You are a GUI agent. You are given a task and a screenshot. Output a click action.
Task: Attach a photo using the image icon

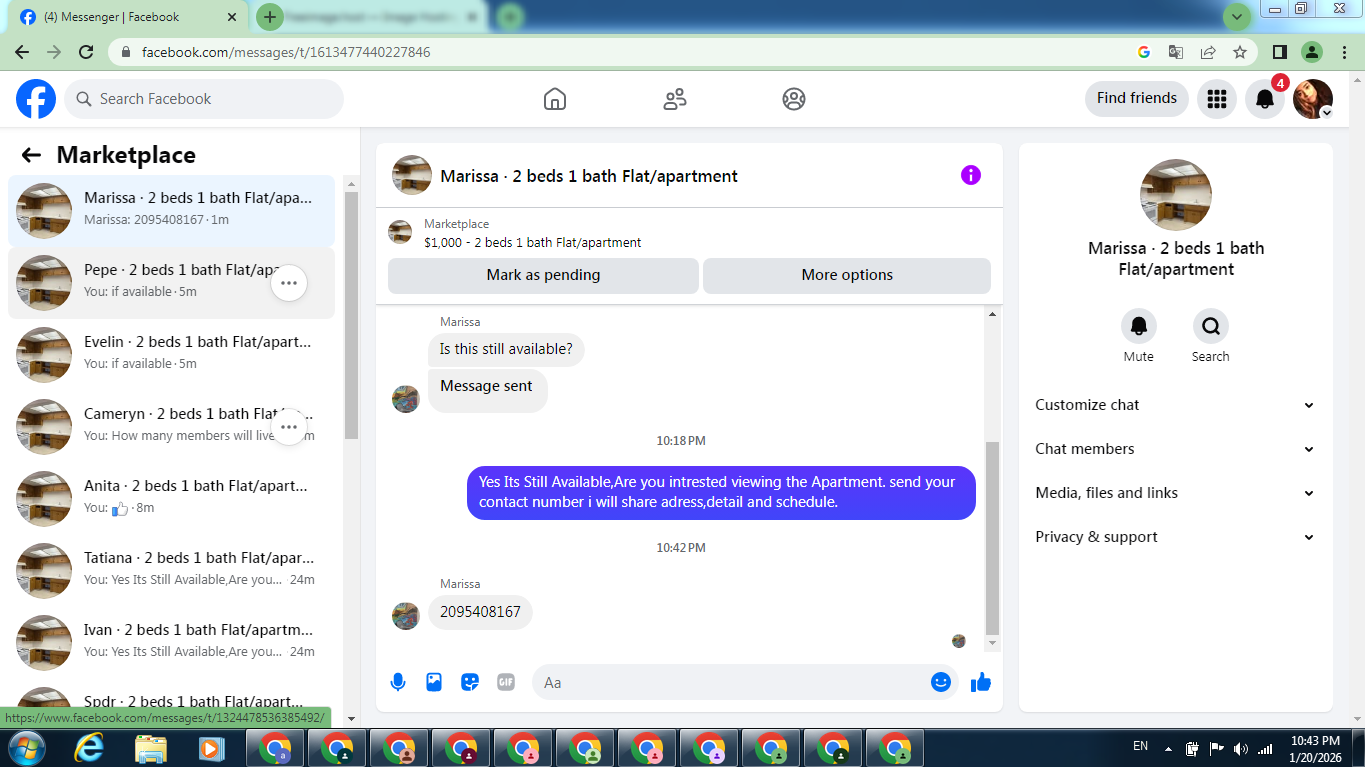click(x=434, y=682)
